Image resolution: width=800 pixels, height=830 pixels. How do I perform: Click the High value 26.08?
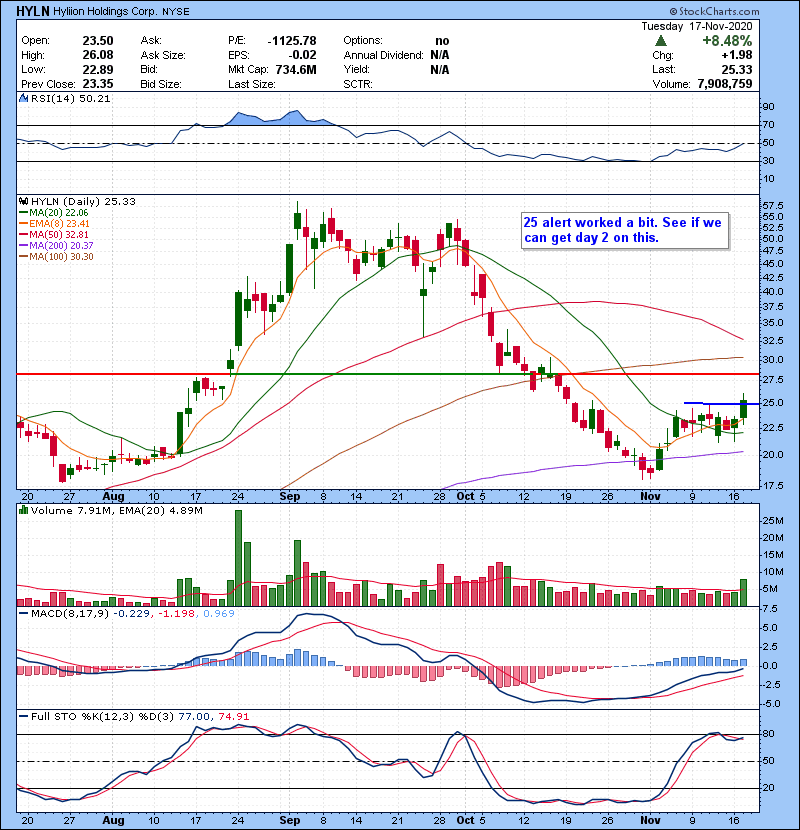click(98, 55)
